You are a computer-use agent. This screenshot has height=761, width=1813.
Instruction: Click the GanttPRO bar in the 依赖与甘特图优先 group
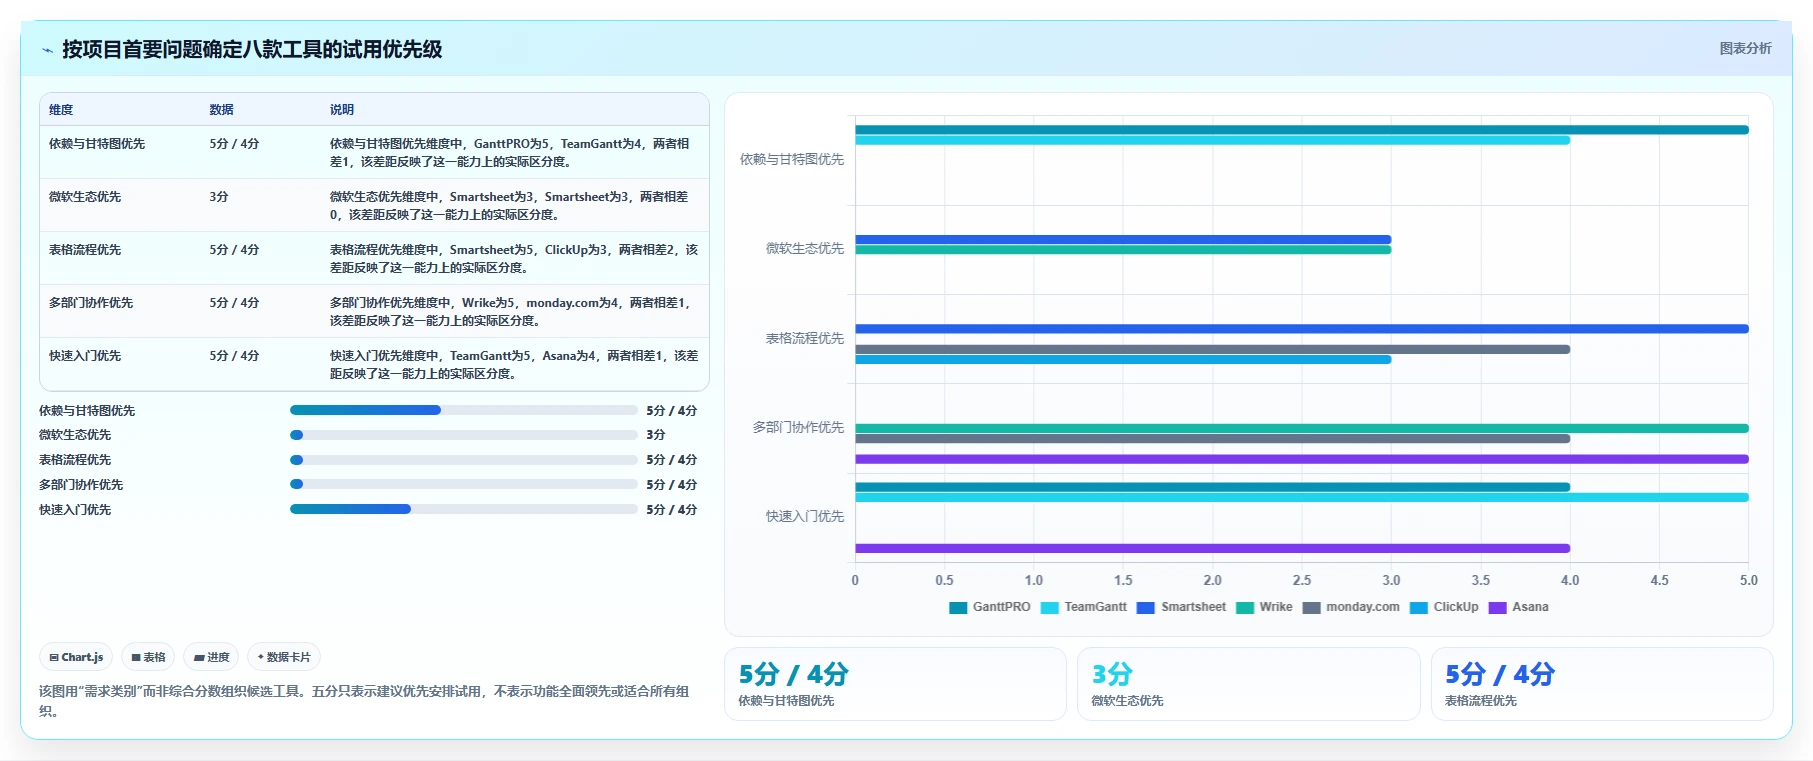[1302, 130]
